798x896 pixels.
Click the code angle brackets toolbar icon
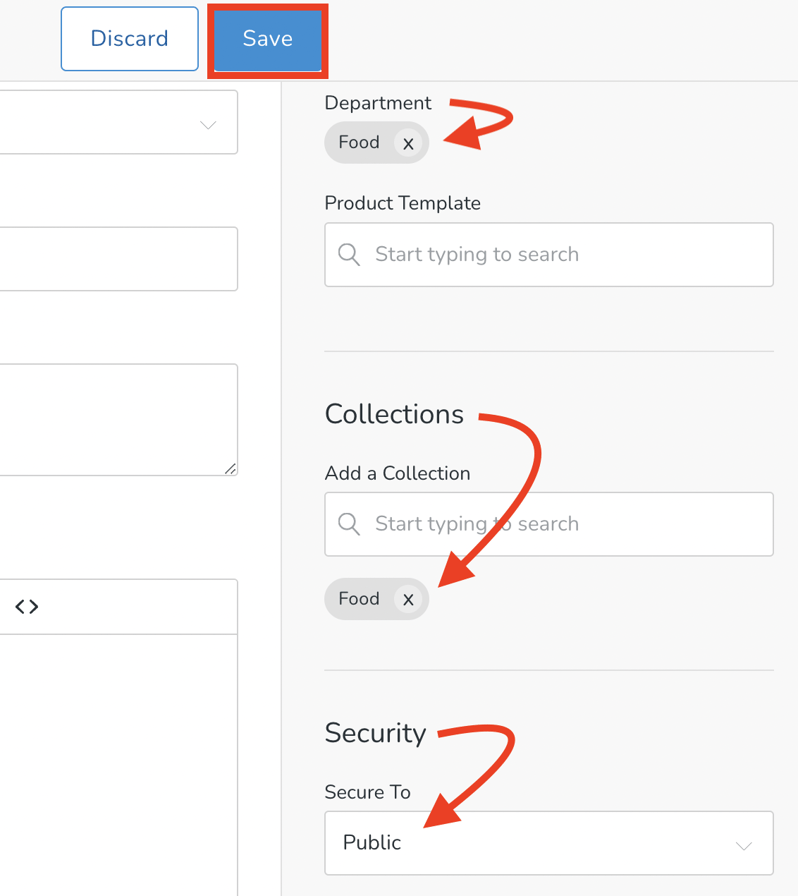click(x=25, y=606)
